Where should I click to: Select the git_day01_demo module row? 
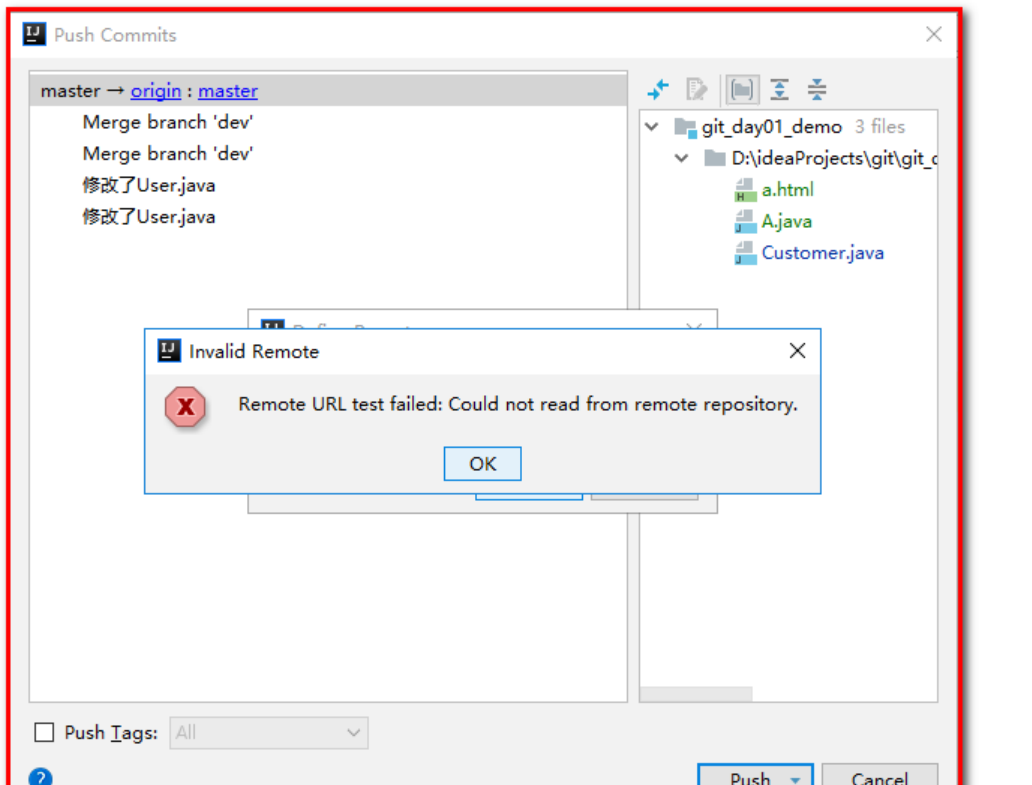pos(788,126)
